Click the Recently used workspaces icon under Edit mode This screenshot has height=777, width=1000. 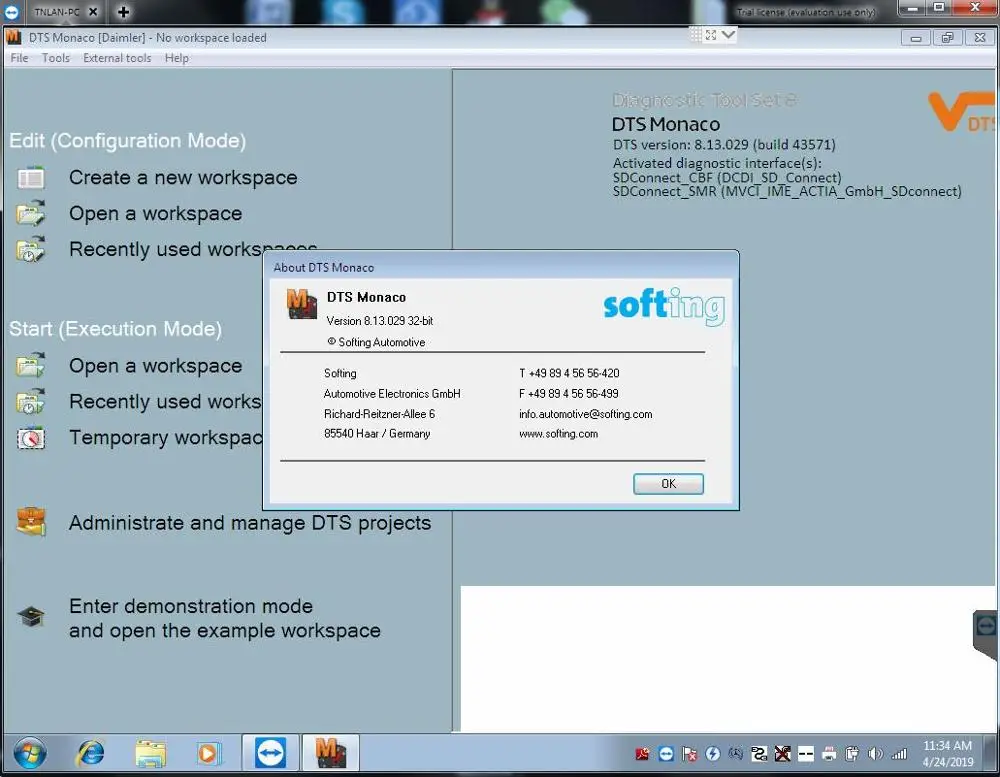pos(31,249)
